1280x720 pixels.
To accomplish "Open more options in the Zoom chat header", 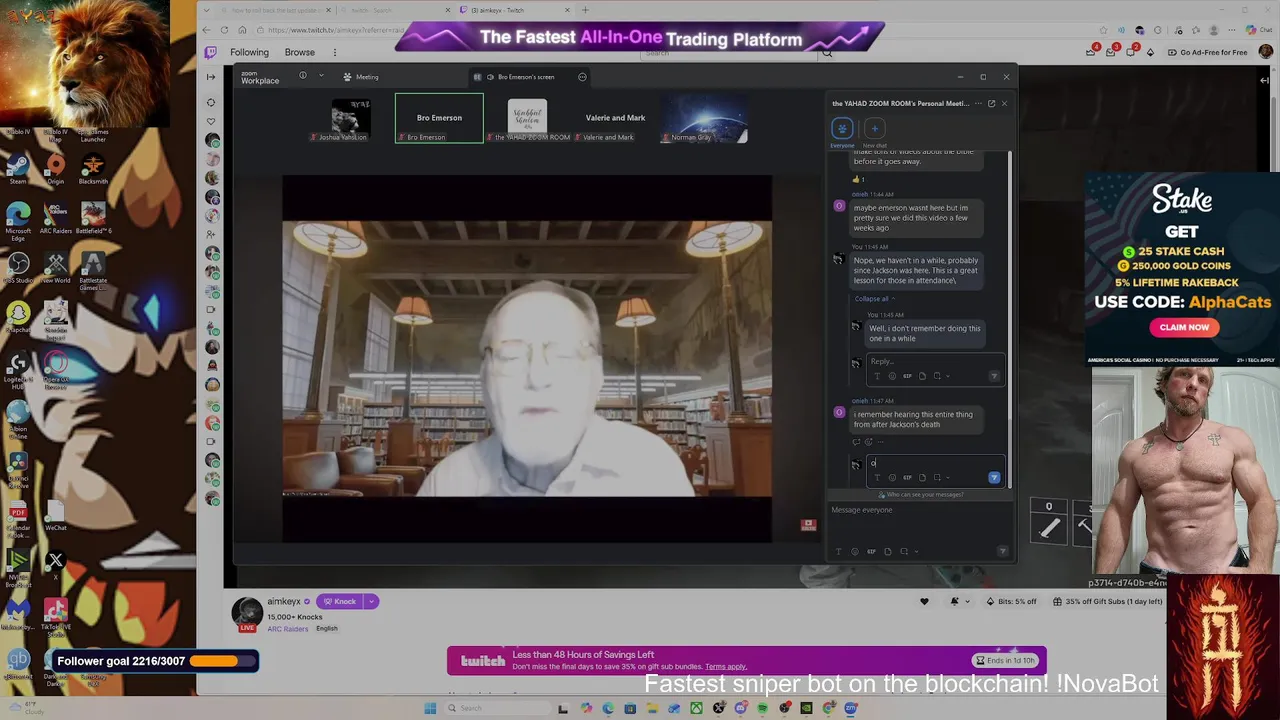I will tap(978, 103).
